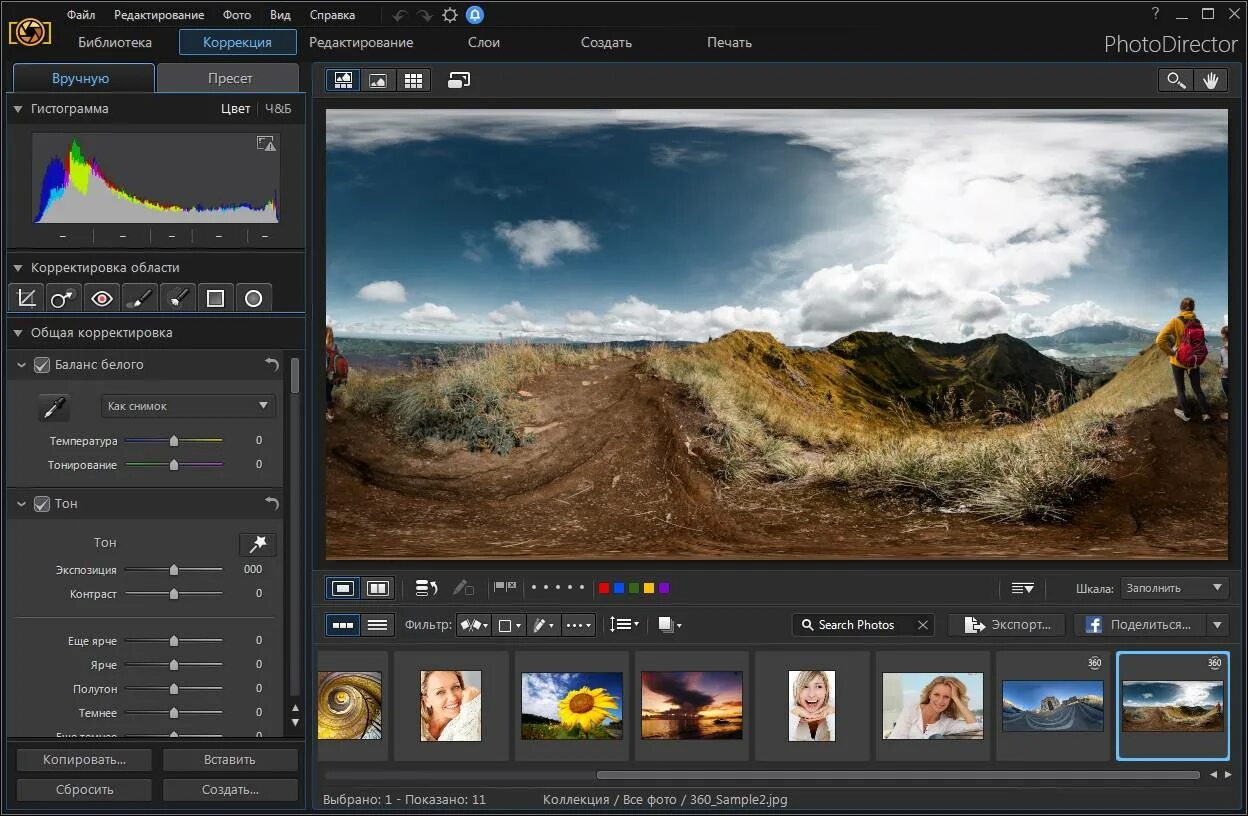The width and height of the screenshot is (1248, 816).
Task: Uncheck the Баланс белого checkbox
Action: [42, 365]
